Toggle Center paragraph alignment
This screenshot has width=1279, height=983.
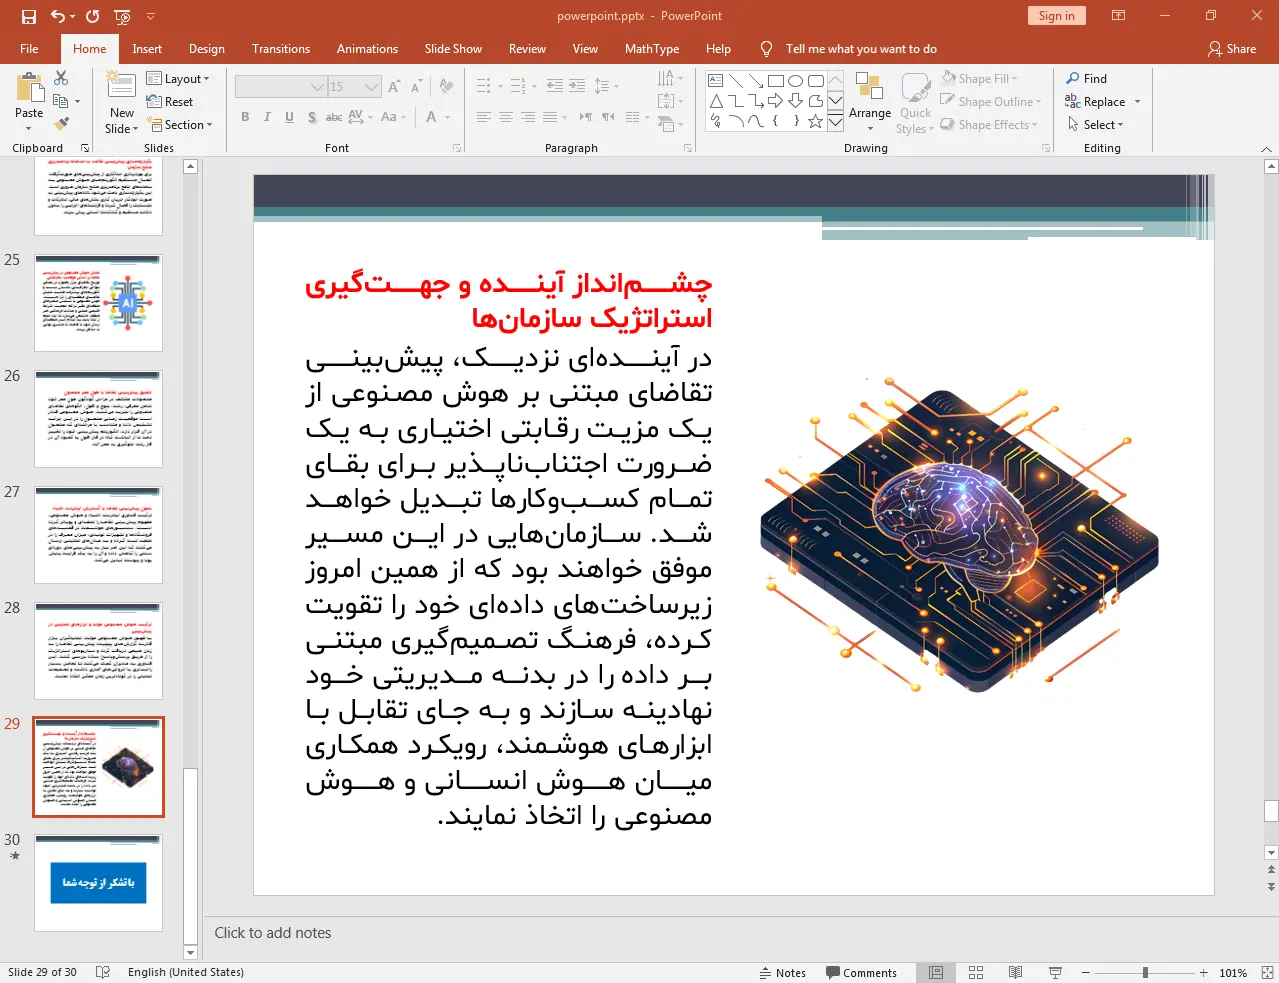506,117
